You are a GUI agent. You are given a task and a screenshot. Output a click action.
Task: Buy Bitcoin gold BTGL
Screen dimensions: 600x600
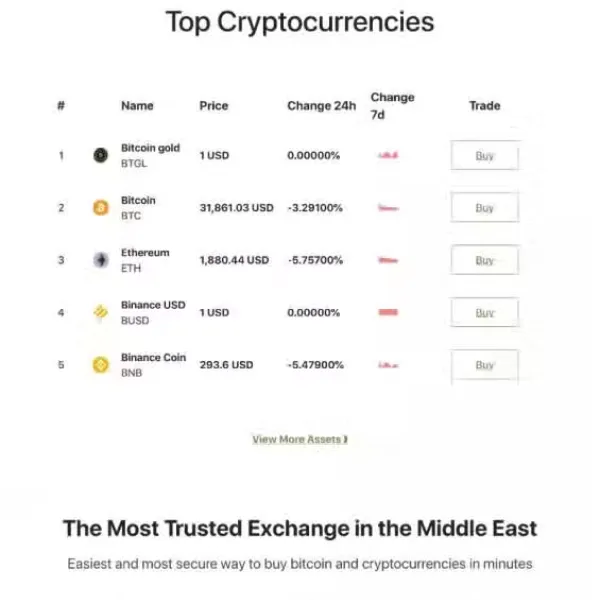point(484,155)
